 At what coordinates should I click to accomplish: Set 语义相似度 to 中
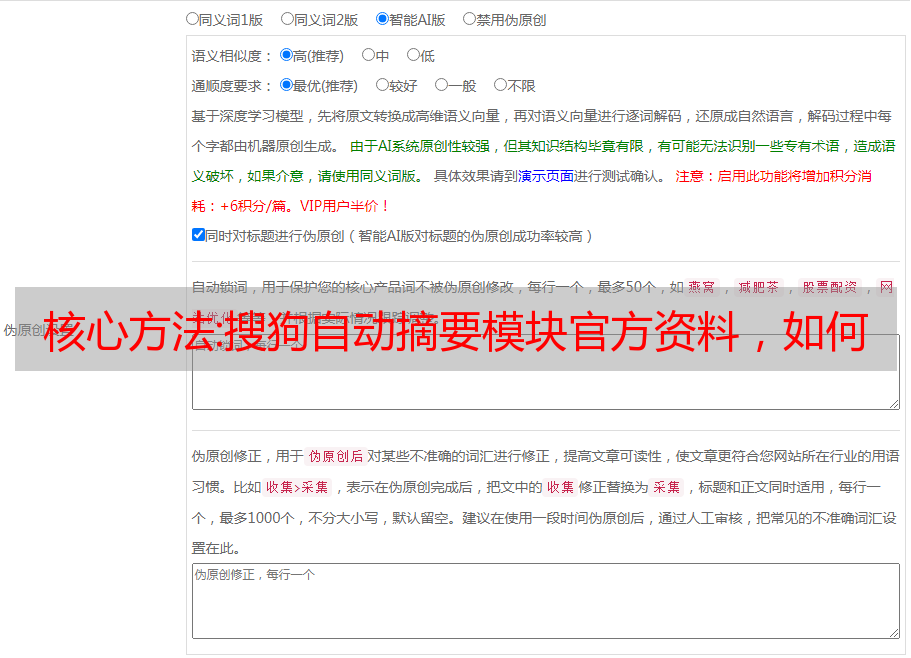[368, 55]
